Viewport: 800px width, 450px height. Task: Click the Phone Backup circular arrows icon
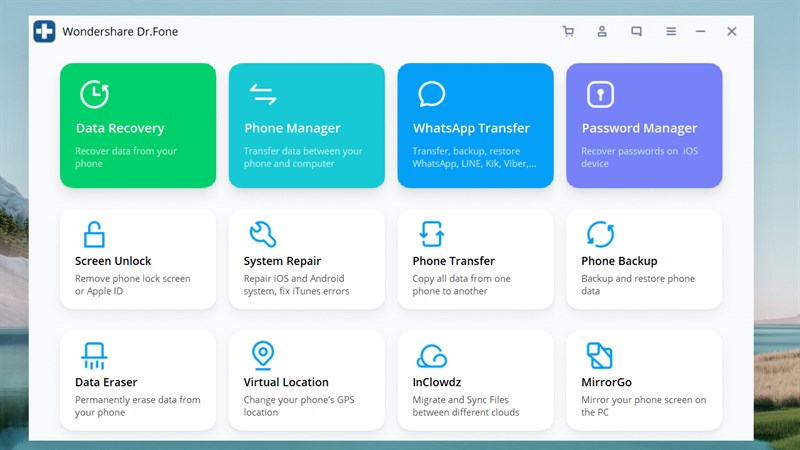(601, 234)
